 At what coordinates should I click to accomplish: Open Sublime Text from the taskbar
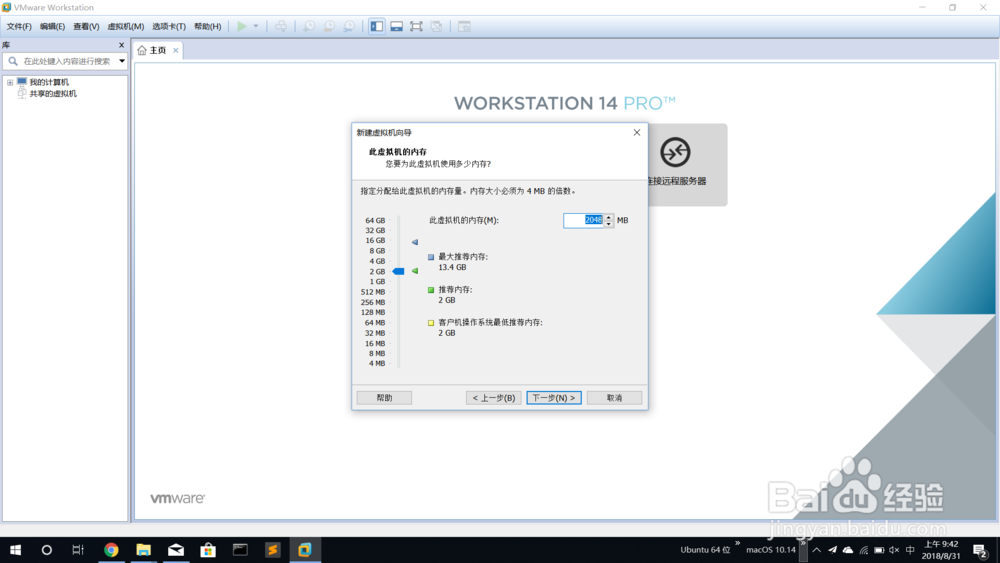coord(272,550)
